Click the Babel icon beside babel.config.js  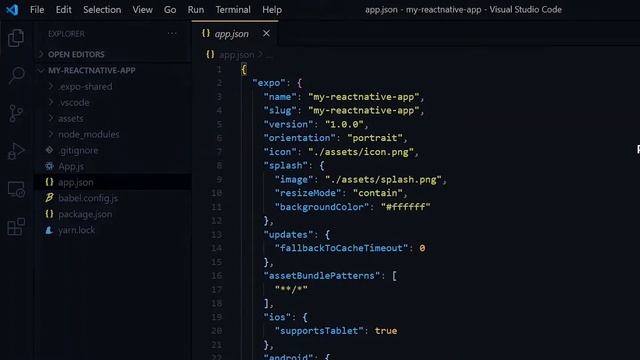pos(49,198)
